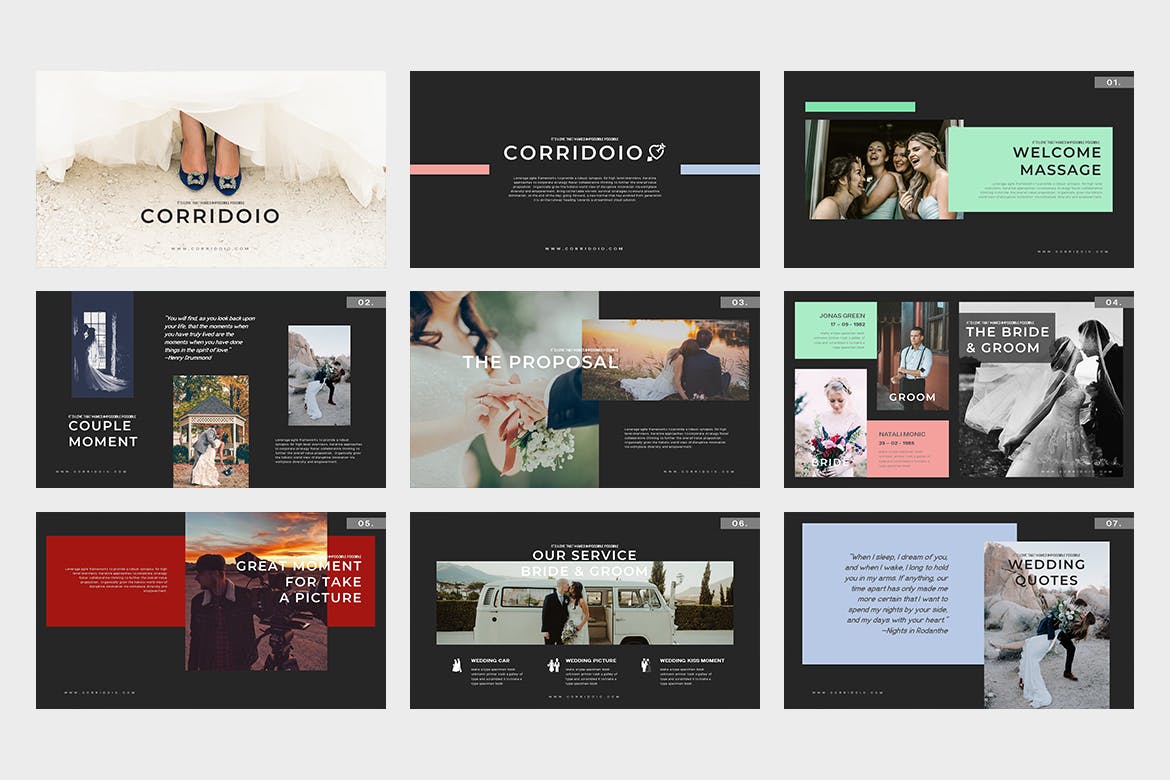This screenshot has height=780, width=1170.
Task: Select the Jonas Green info box
Action: point(835,330)
